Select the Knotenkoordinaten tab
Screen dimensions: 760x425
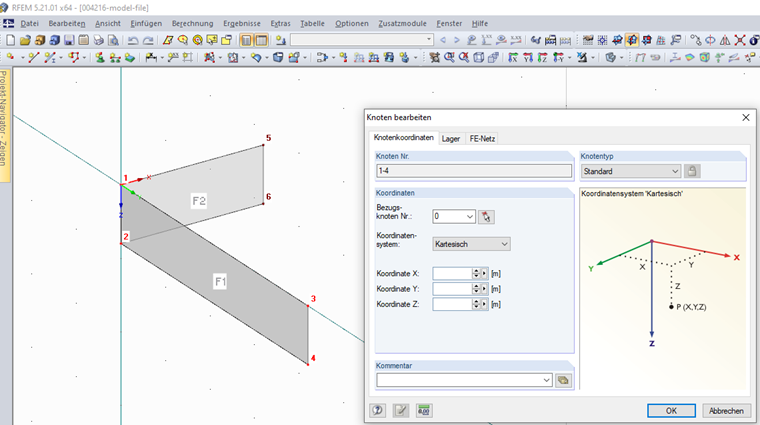point(403,138)
